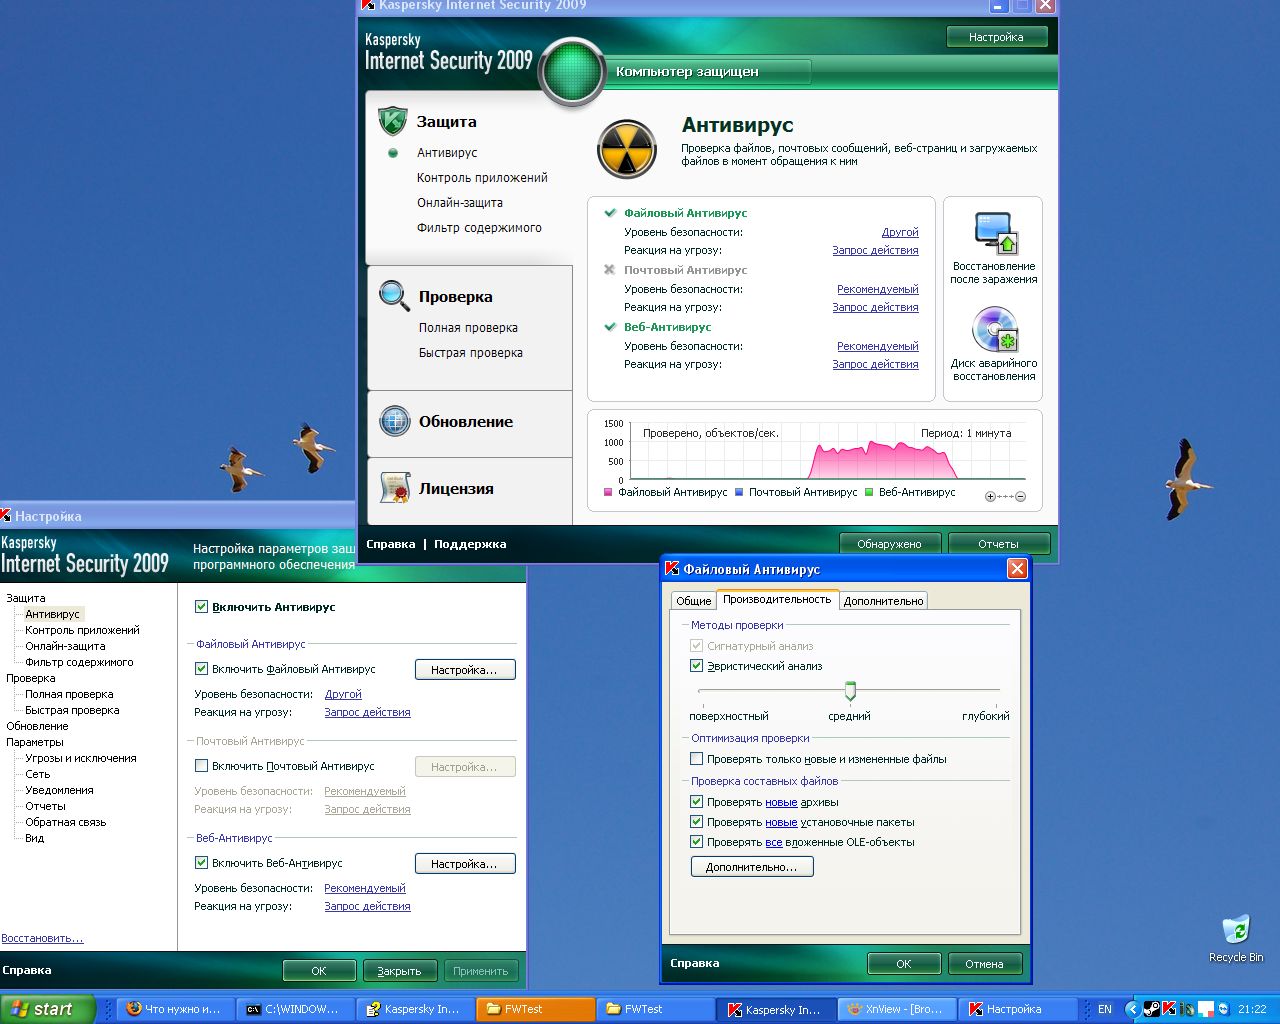Screen dimensions: 1280x1024
Task: Click the Windows start button
Action: 48,1009
